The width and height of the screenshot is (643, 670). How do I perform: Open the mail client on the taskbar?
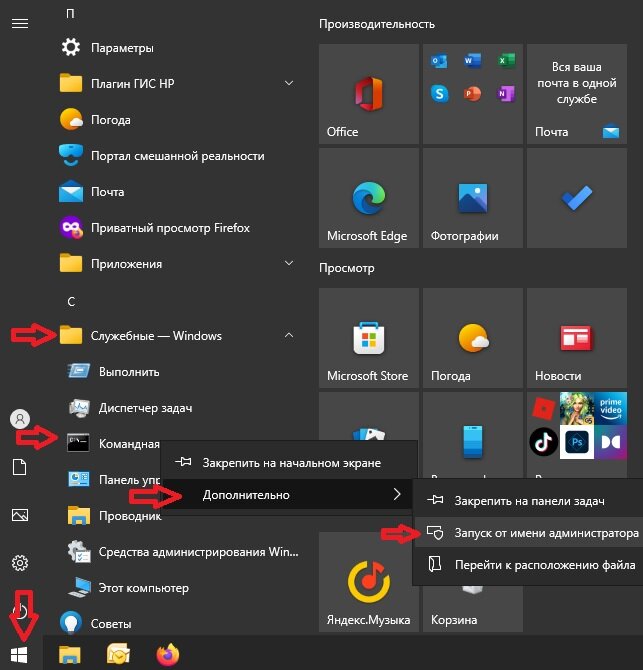pyautogui.click(x=118, y=654)
